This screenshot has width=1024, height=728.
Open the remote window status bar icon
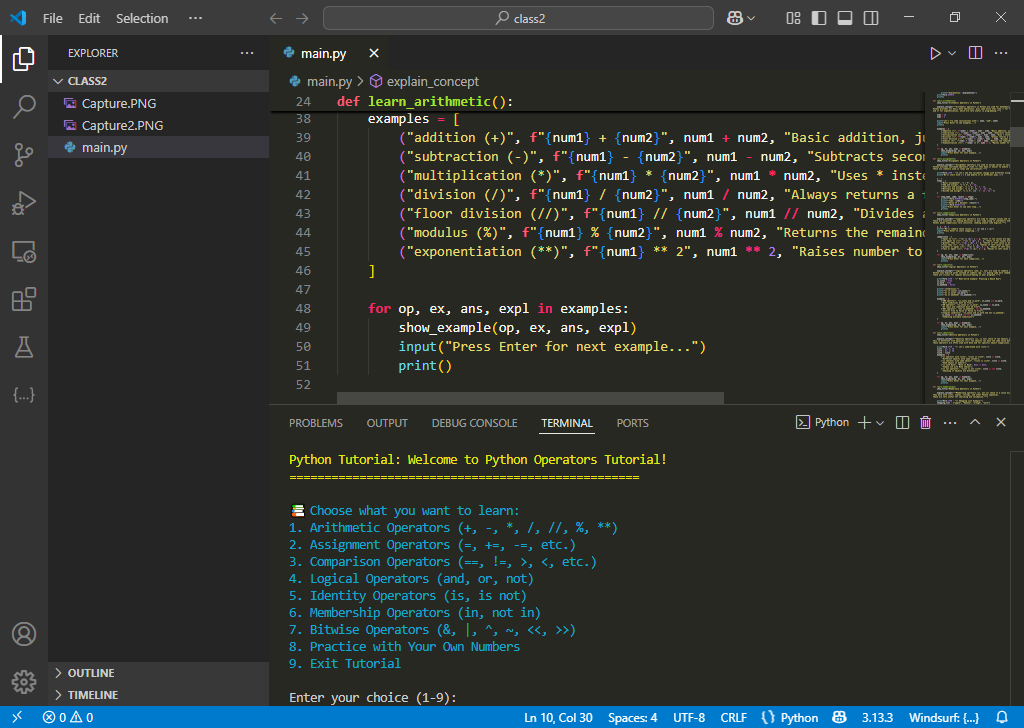coord(17,717)
